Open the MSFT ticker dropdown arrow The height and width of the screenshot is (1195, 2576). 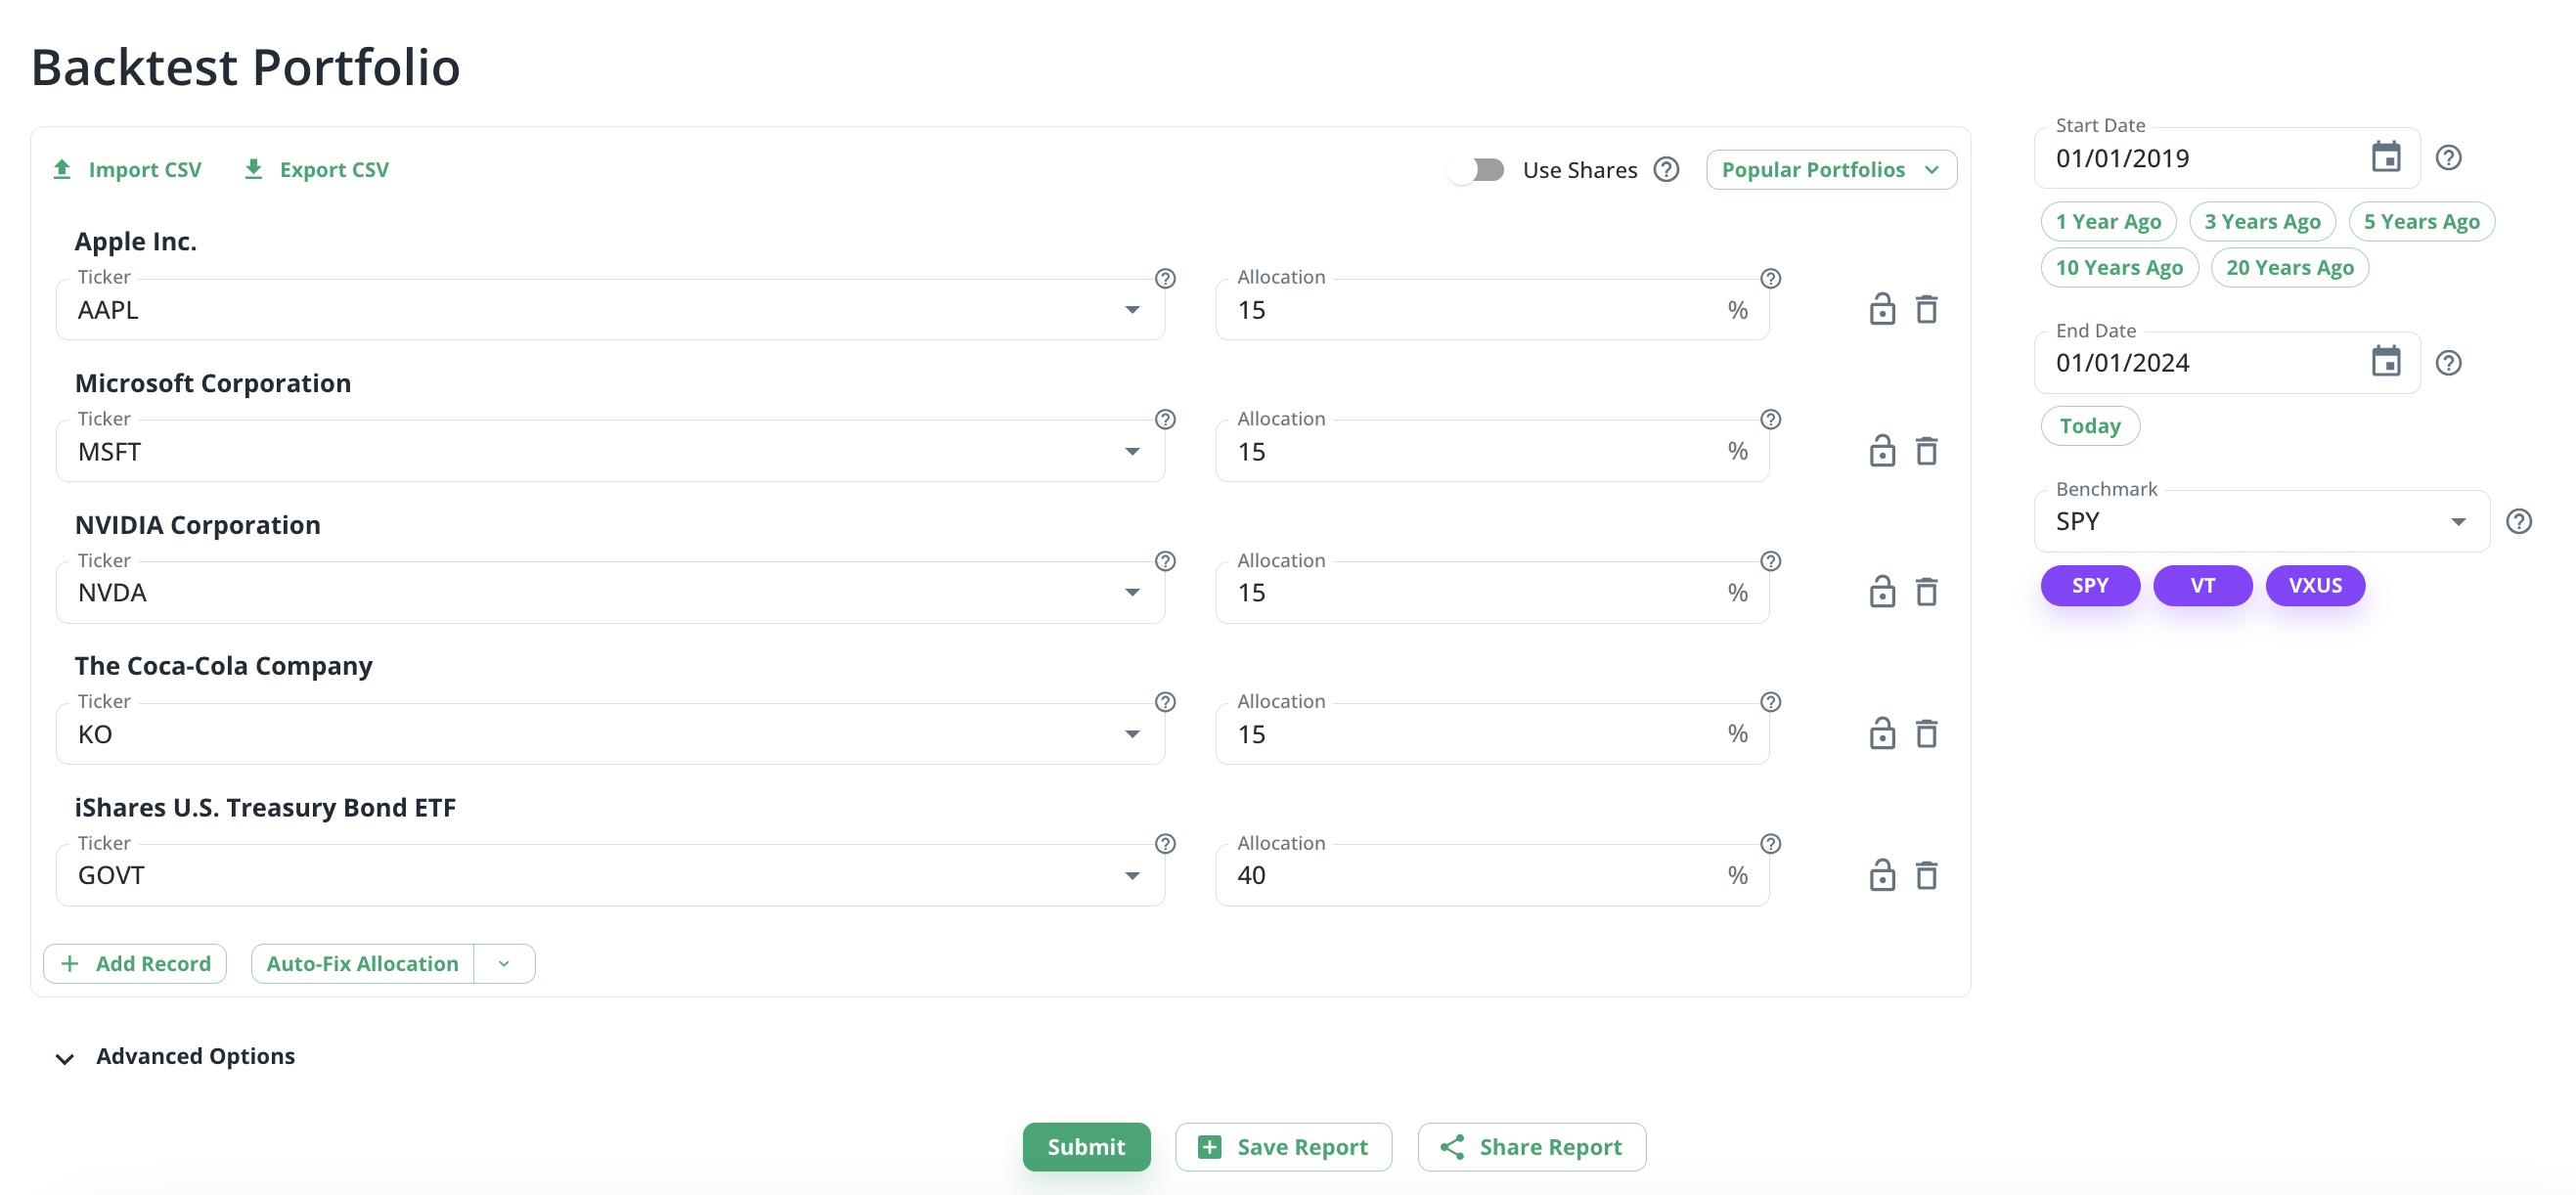1132,452
